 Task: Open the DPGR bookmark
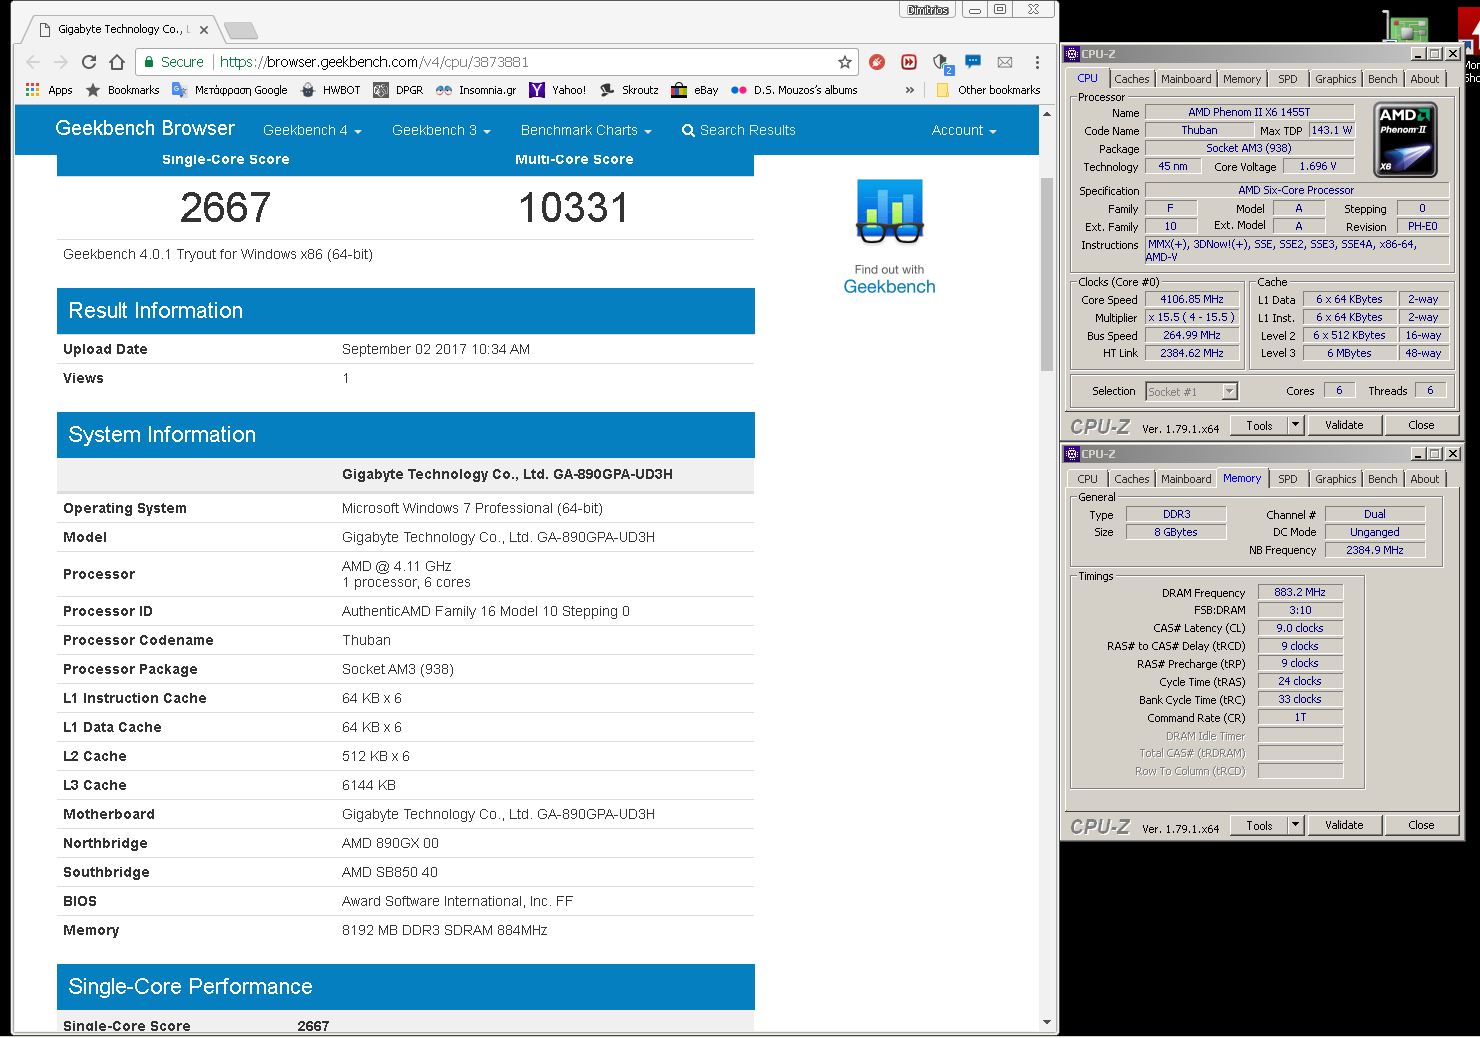(x=398, y=90)
